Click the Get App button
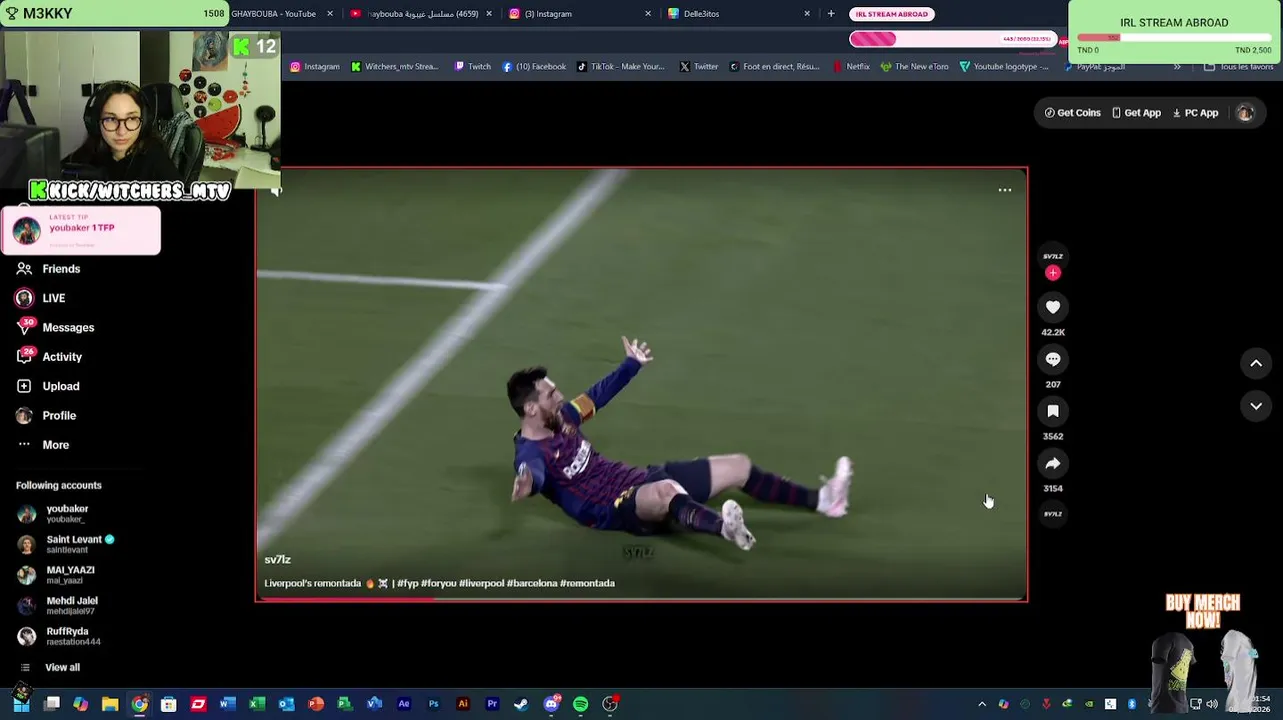The width and height of the screenshot is (1283, 720). [x=1136, y=113]
